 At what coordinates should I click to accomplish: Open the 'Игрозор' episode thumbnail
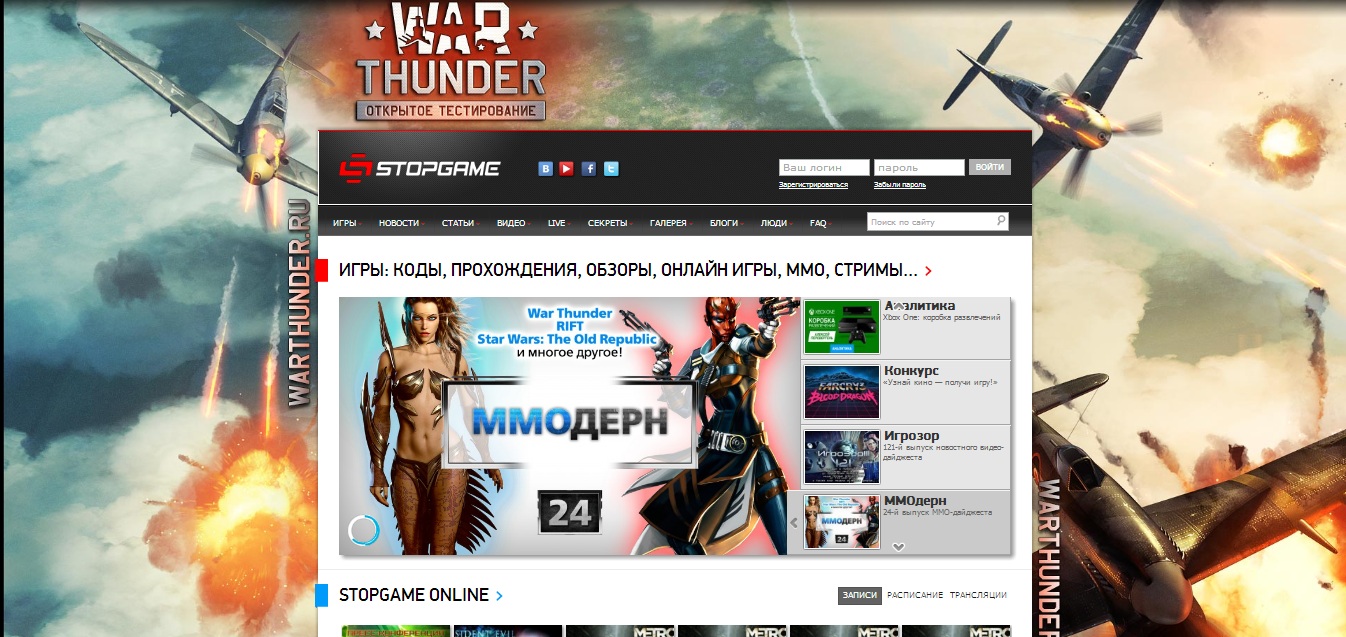pyautogui.click(x=841, y=457)
